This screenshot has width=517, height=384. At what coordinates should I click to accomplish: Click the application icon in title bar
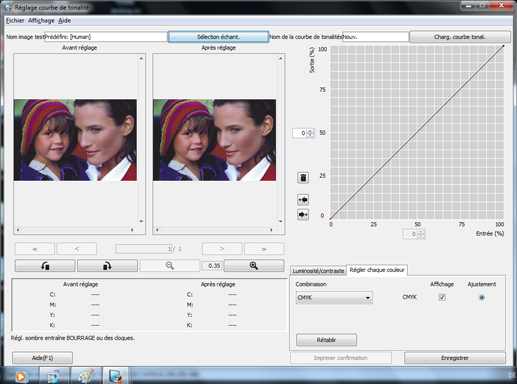click(8, 7)
